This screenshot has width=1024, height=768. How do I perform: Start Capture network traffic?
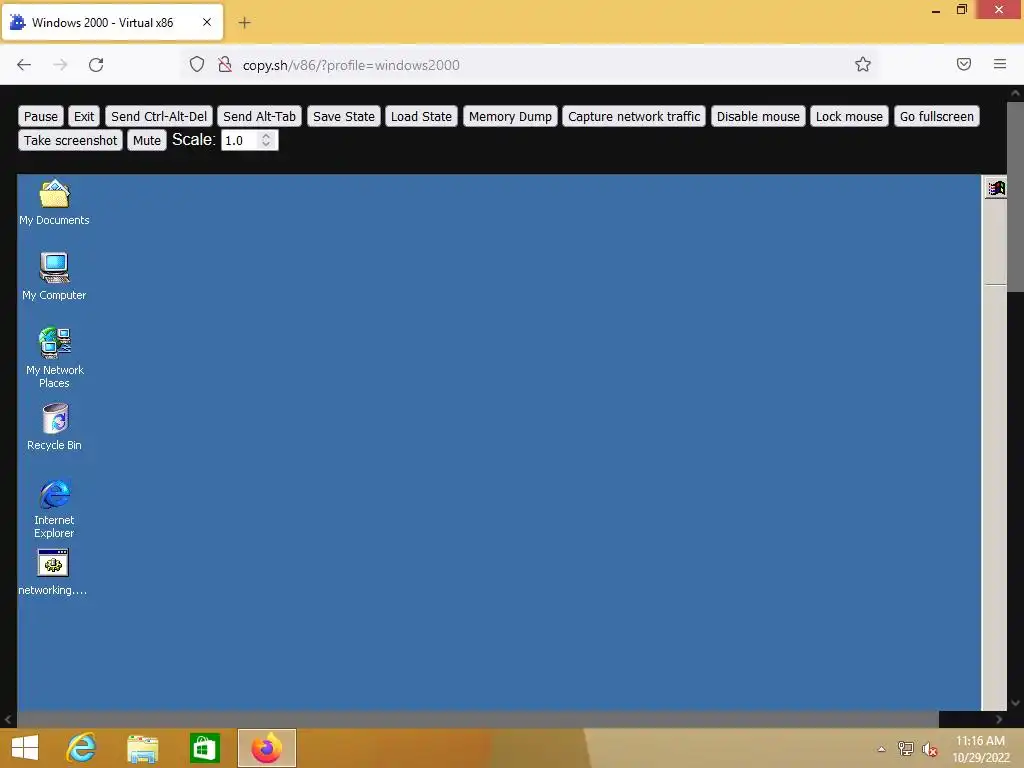click(x=633, y=116)
